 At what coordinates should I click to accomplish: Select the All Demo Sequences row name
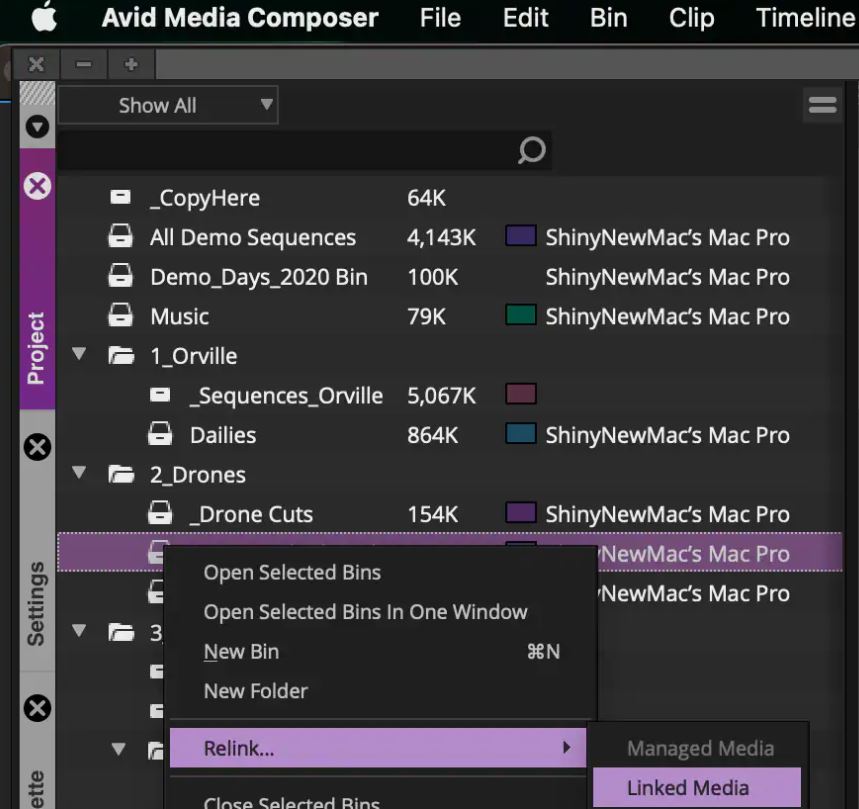point(253,238)
